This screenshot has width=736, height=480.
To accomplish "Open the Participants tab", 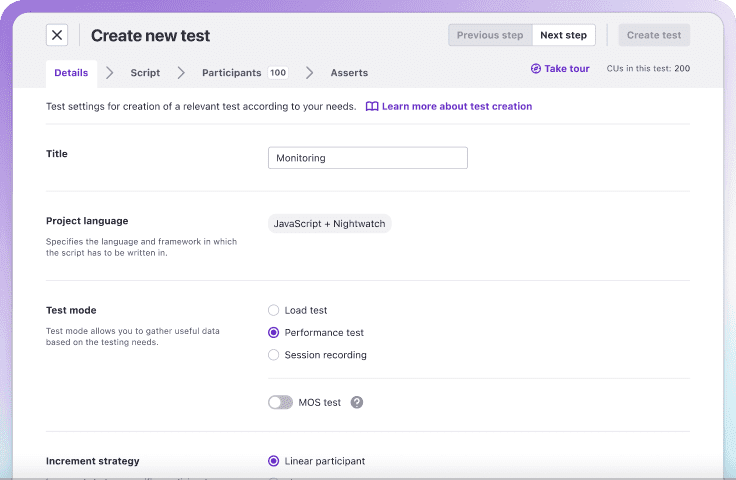I will [231, 73].
